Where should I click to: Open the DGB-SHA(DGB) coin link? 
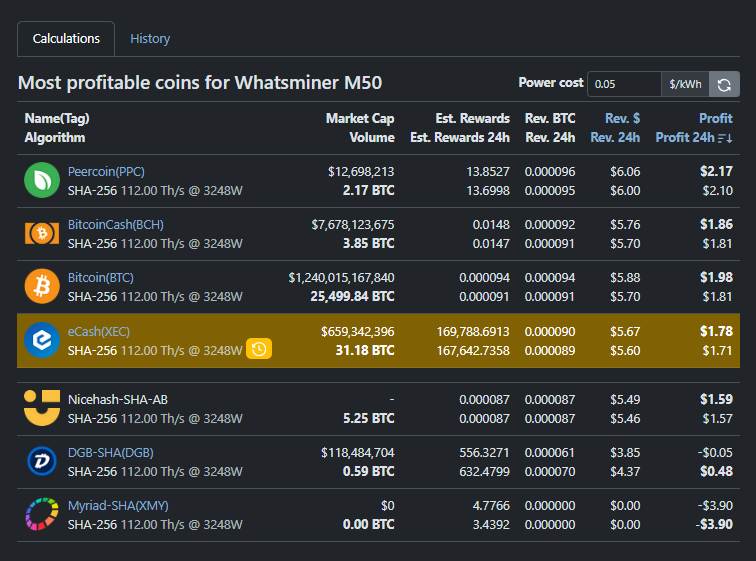coord(111,453)
